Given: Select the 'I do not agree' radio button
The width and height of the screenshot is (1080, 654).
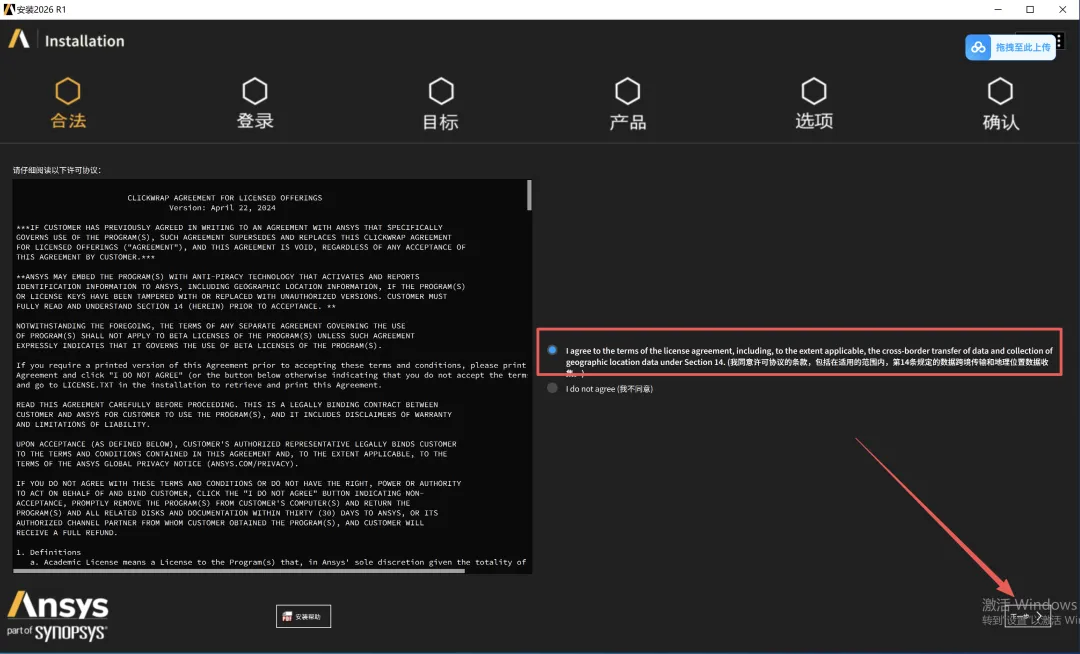Looking at the screenshot, I should 552,388.
